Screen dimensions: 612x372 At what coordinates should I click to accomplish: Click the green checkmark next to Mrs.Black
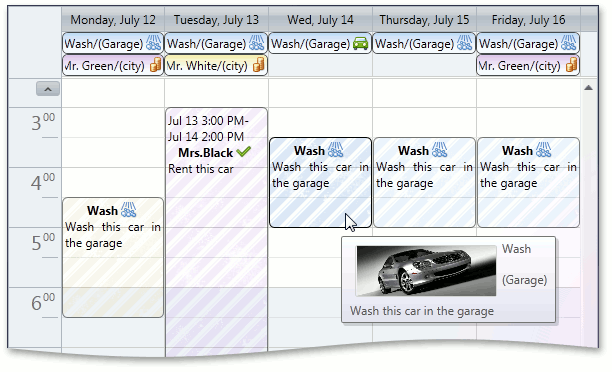click(x=244, y=151)
